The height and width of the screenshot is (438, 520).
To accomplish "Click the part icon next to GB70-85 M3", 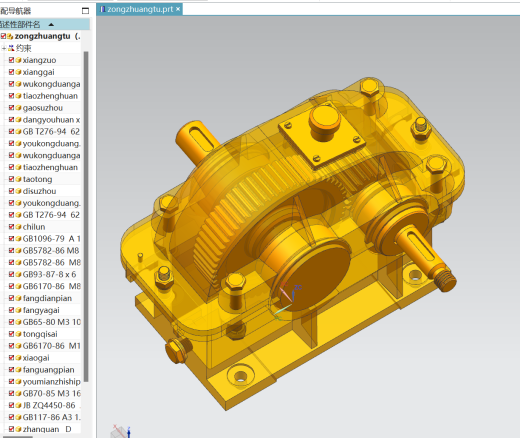I will pos(18,393).
